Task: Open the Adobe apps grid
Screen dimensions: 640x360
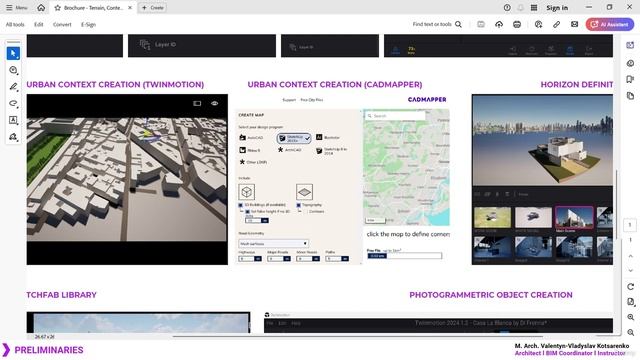Action: [534, 8]
